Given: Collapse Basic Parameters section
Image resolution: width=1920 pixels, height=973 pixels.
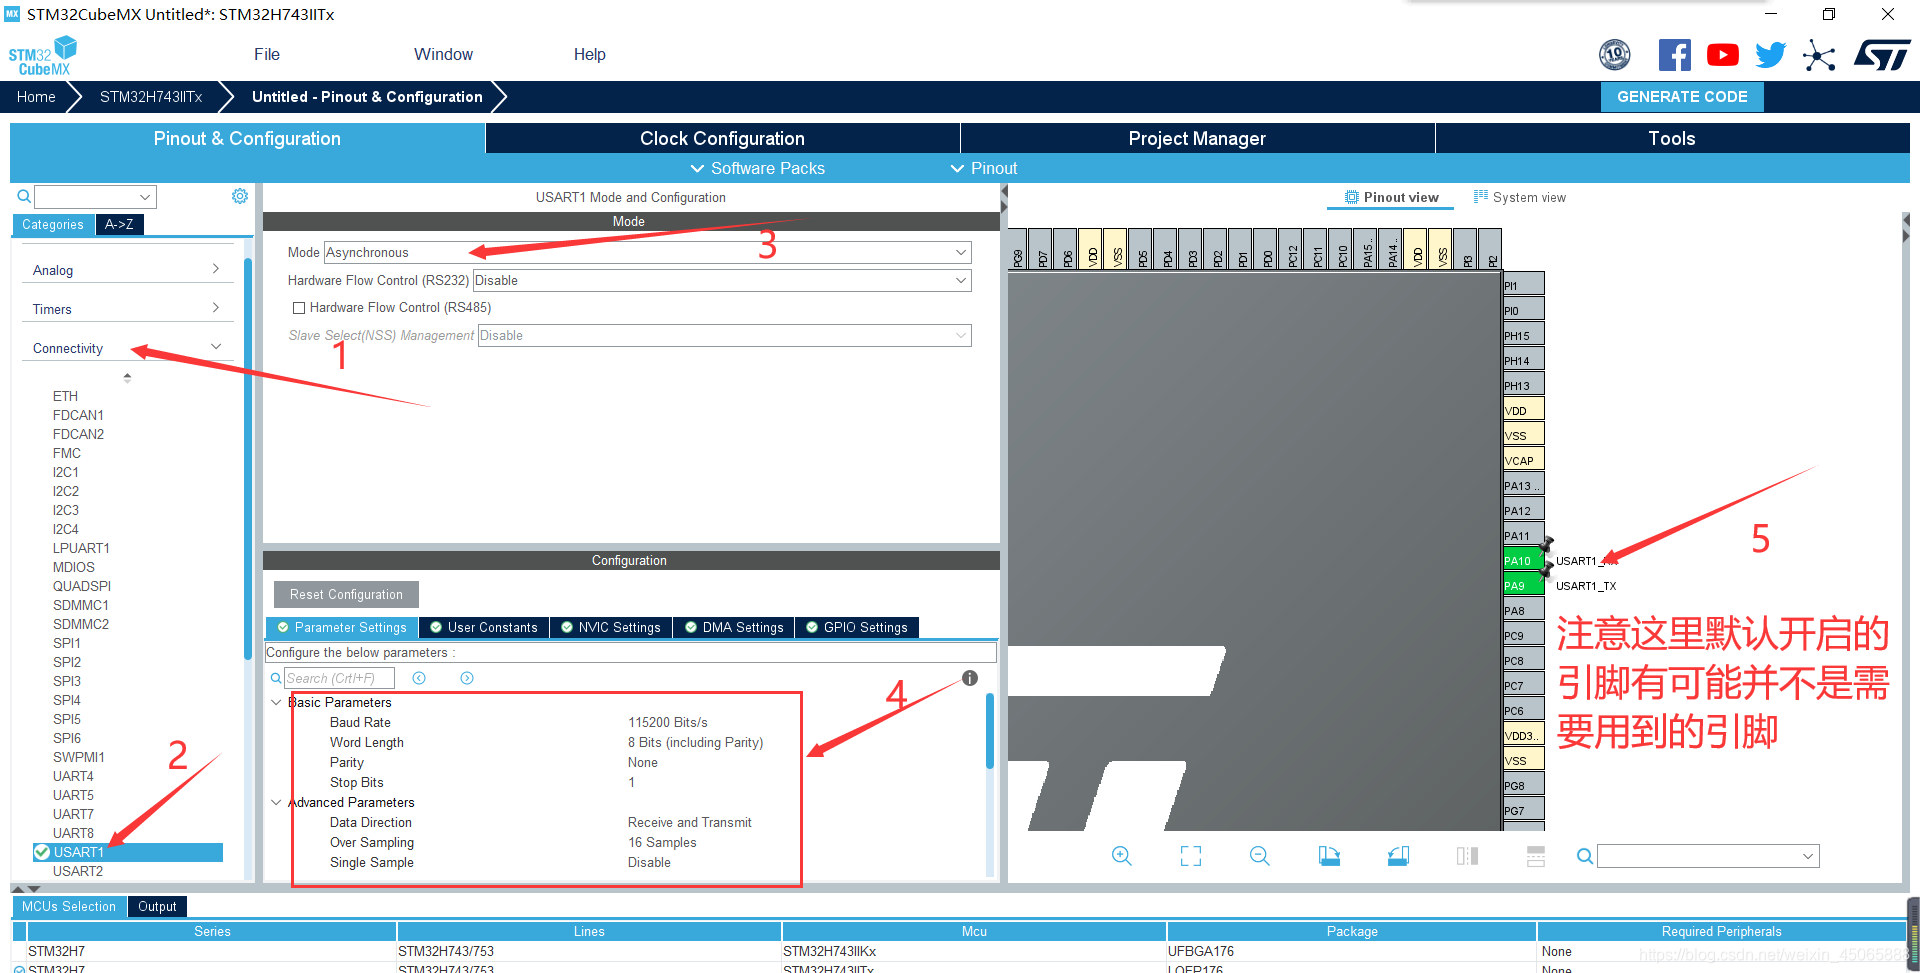Looking at the screenshot, I should [277, 702].
